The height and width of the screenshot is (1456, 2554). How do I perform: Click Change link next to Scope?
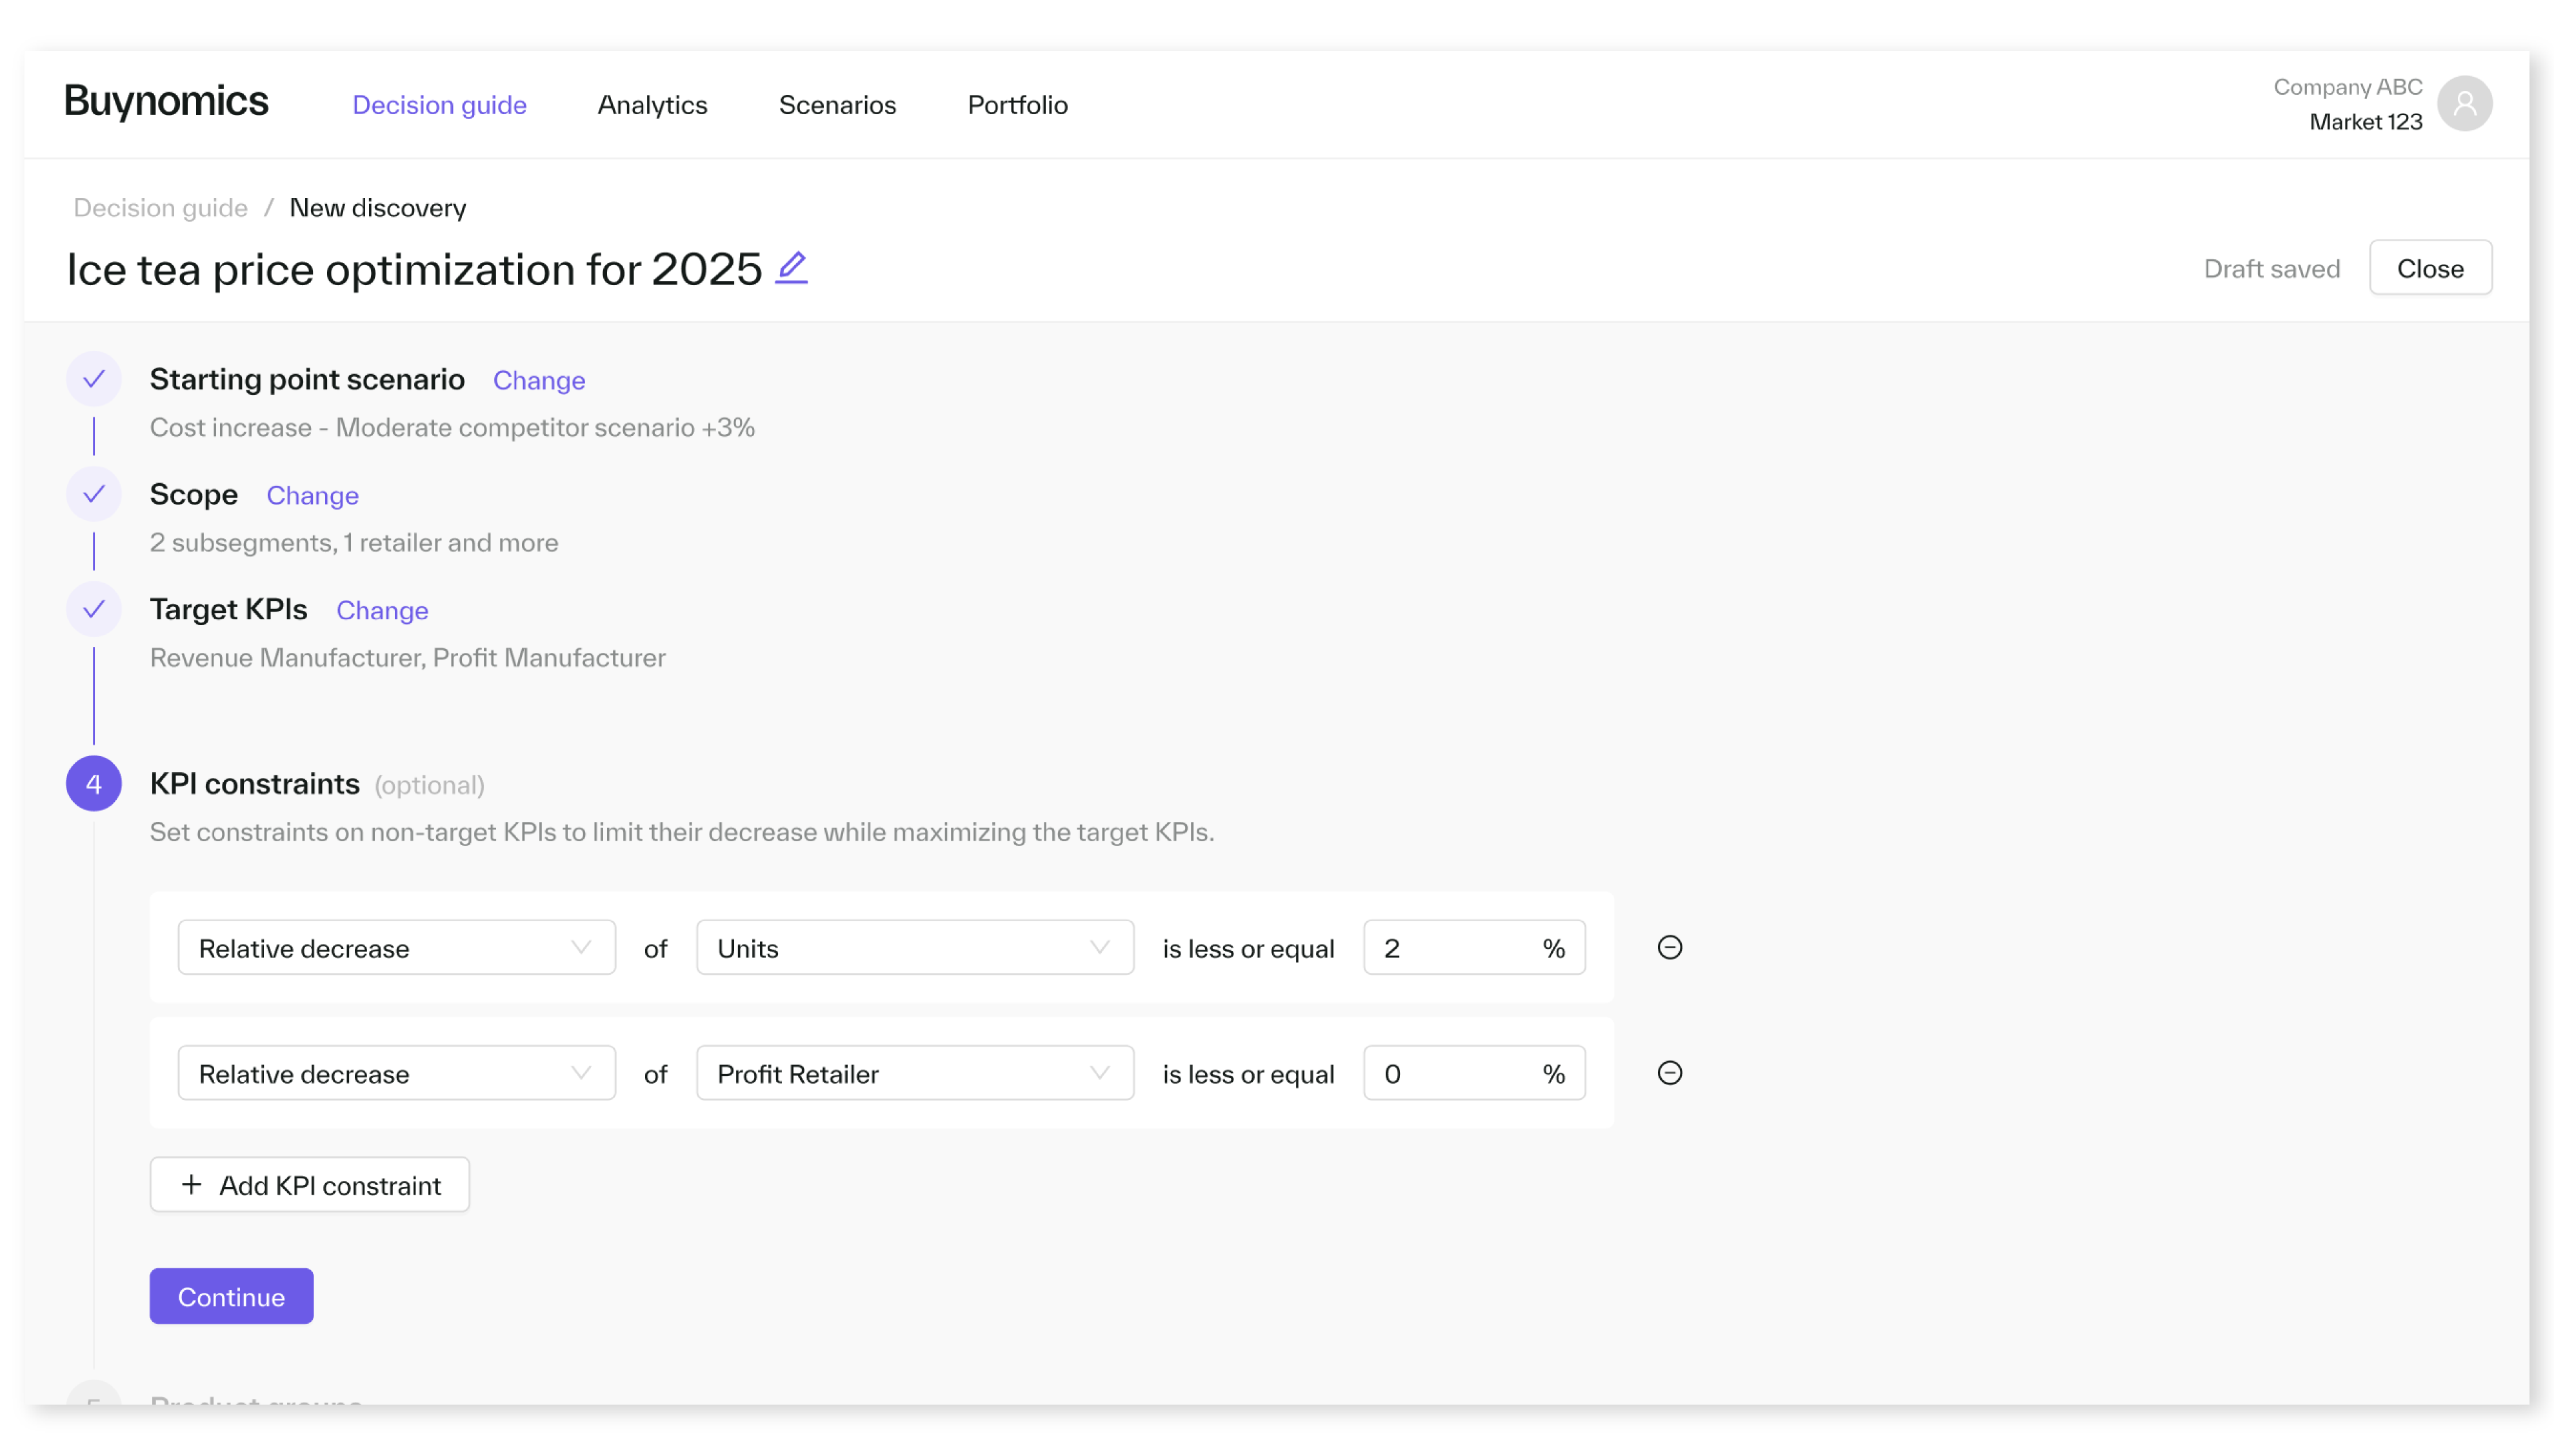312,495
